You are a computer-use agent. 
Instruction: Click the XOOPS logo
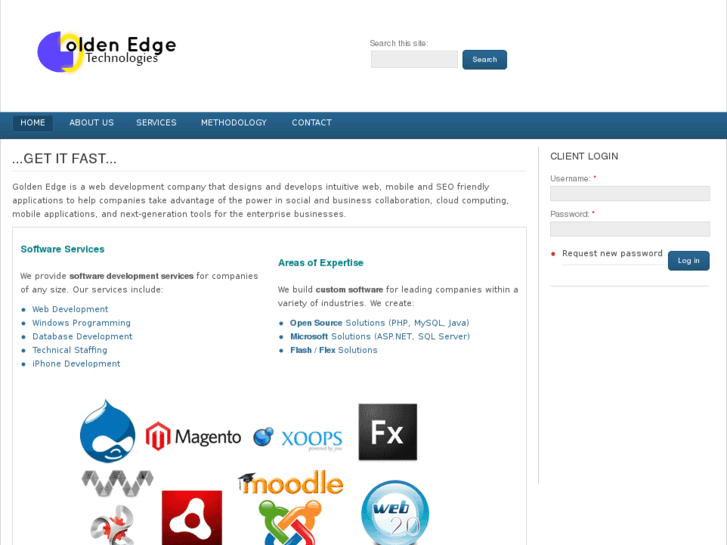click(x=298, y=438)
